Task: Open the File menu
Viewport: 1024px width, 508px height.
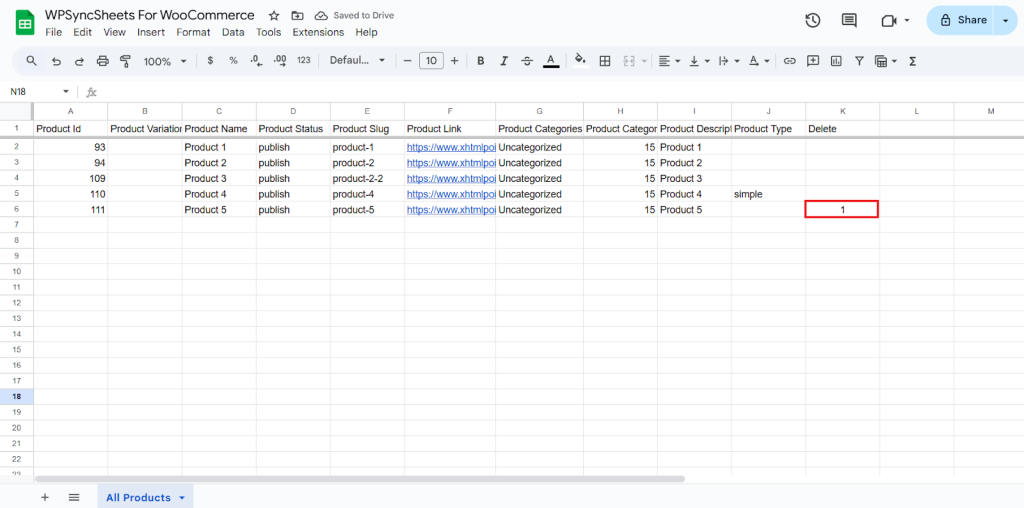Action: coord(54,32)
